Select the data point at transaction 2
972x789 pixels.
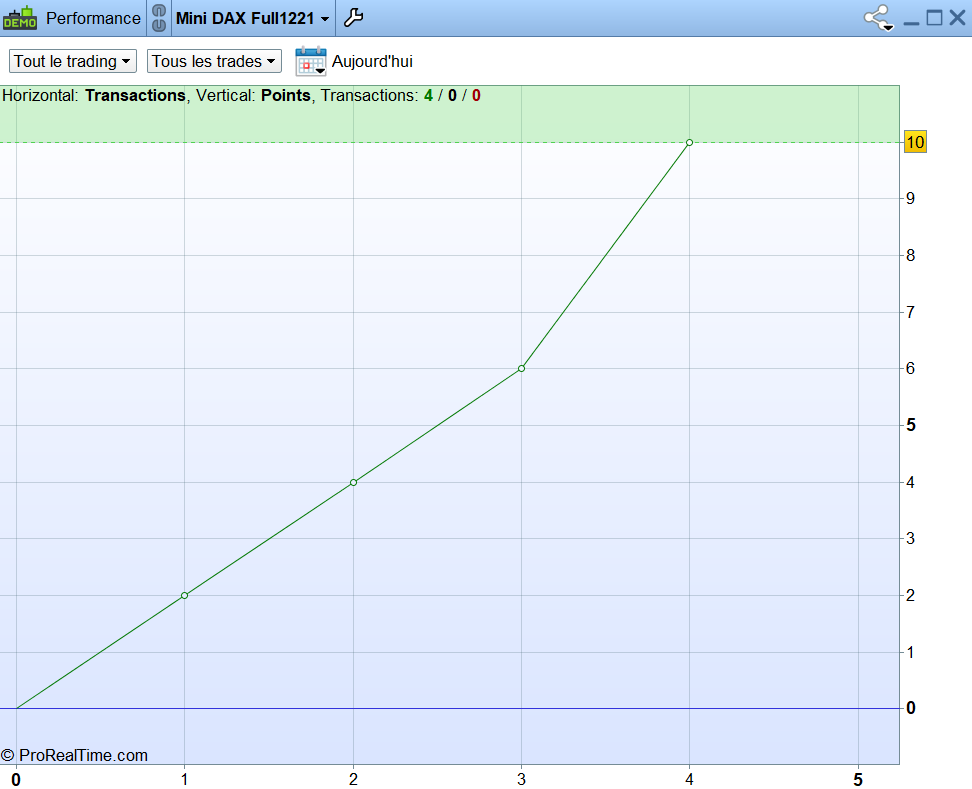(353, 482)
